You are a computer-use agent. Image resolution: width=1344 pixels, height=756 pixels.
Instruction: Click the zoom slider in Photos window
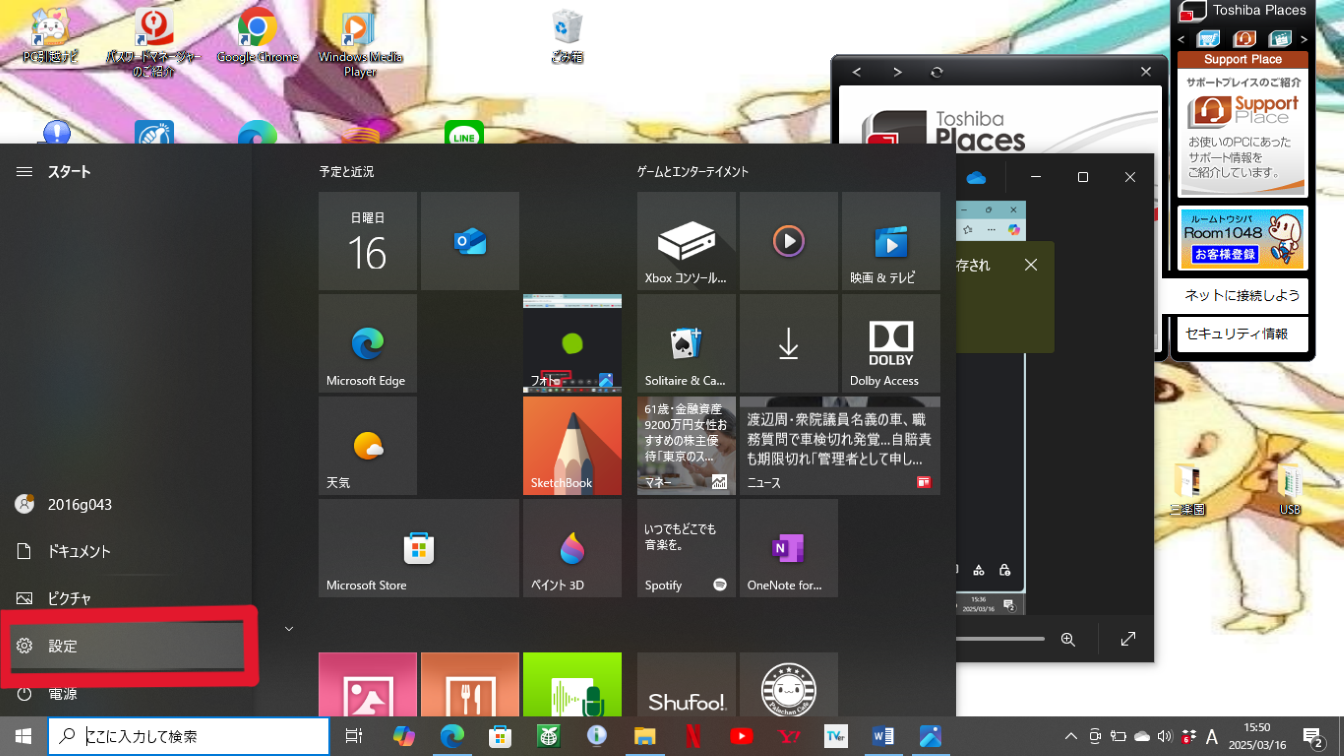coord(1000,639)
